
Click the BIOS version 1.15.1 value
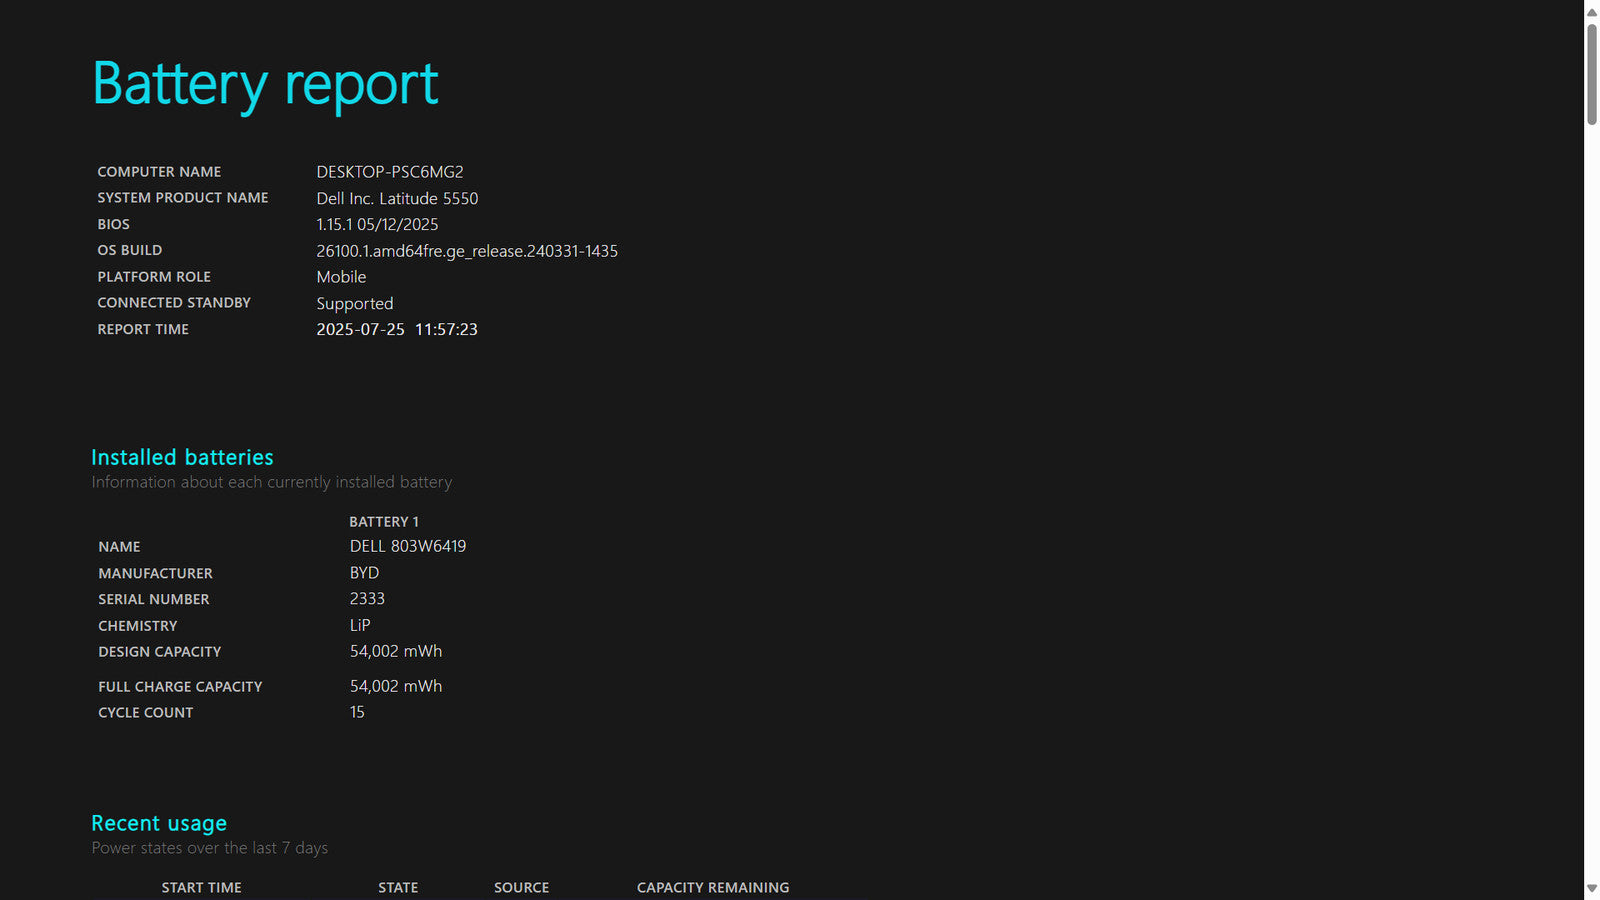(x=377, y=224)
